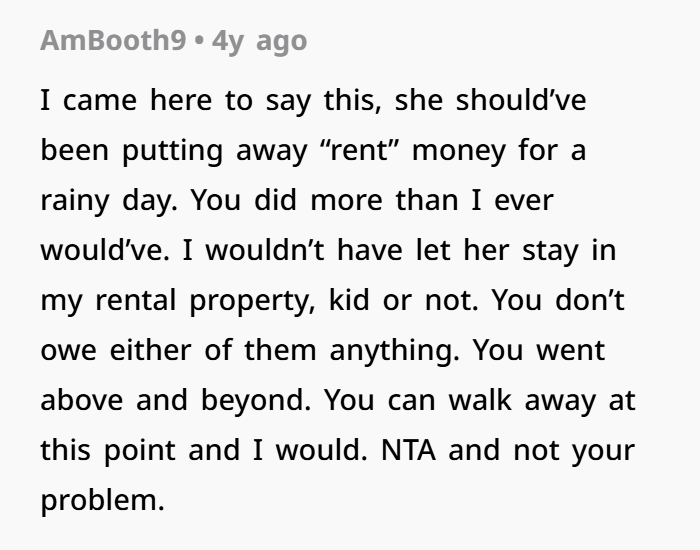Click the word "putting" in the second line
The height and width of the screenshot is (550, 700).
coord(172,151)
